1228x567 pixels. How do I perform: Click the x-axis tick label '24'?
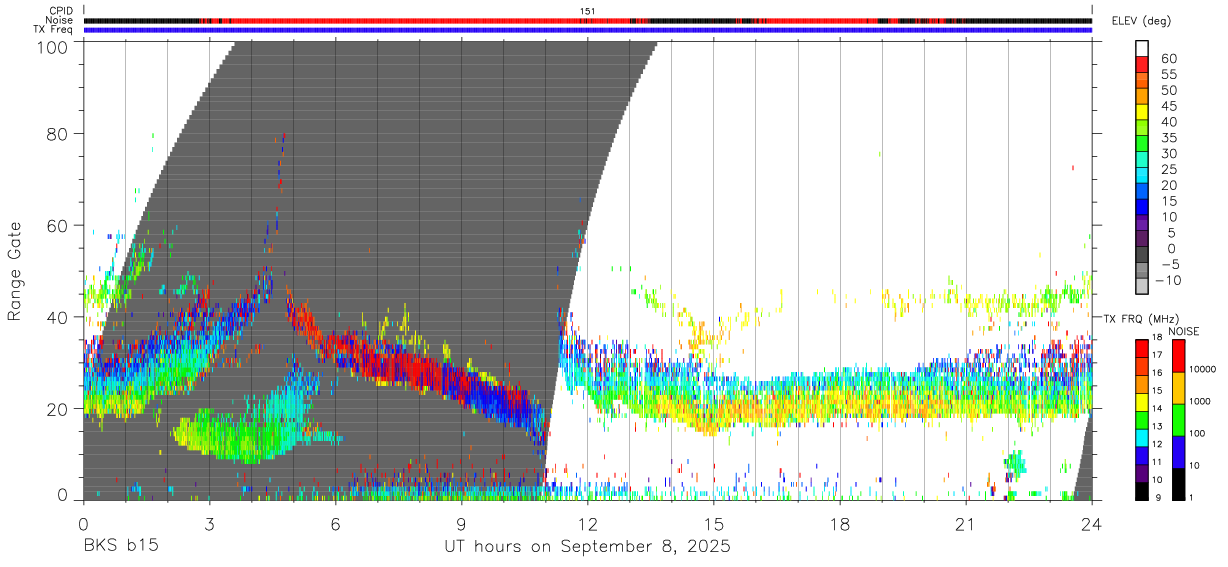click(x=1092, y=524)
